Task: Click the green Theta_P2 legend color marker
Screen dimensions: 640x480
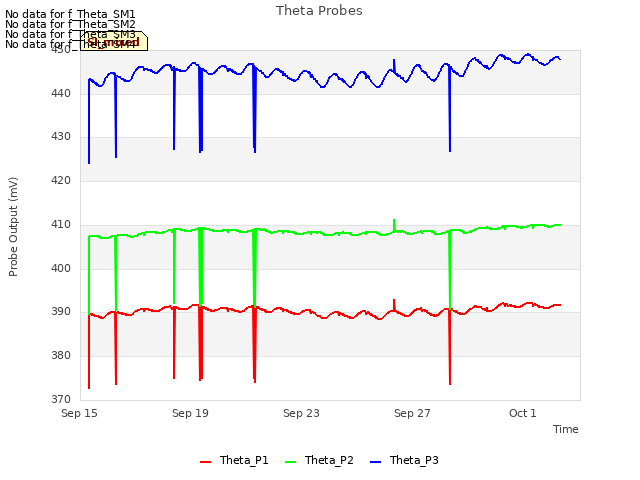Action: tap(290, 462)
